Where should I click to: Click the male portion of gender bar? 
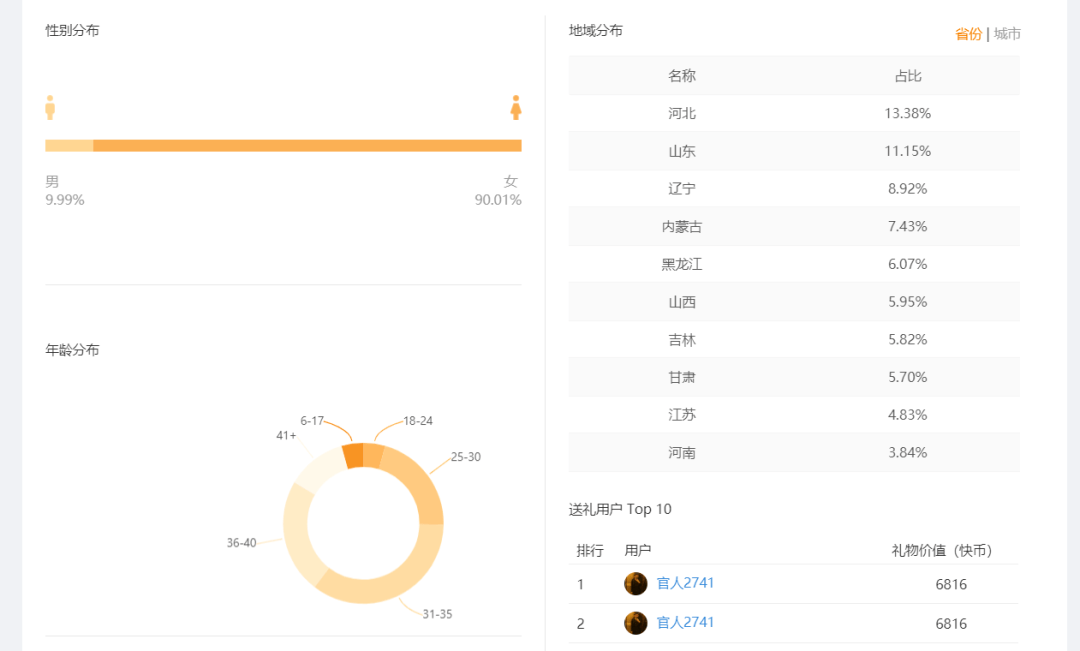[x=69, y=146]
